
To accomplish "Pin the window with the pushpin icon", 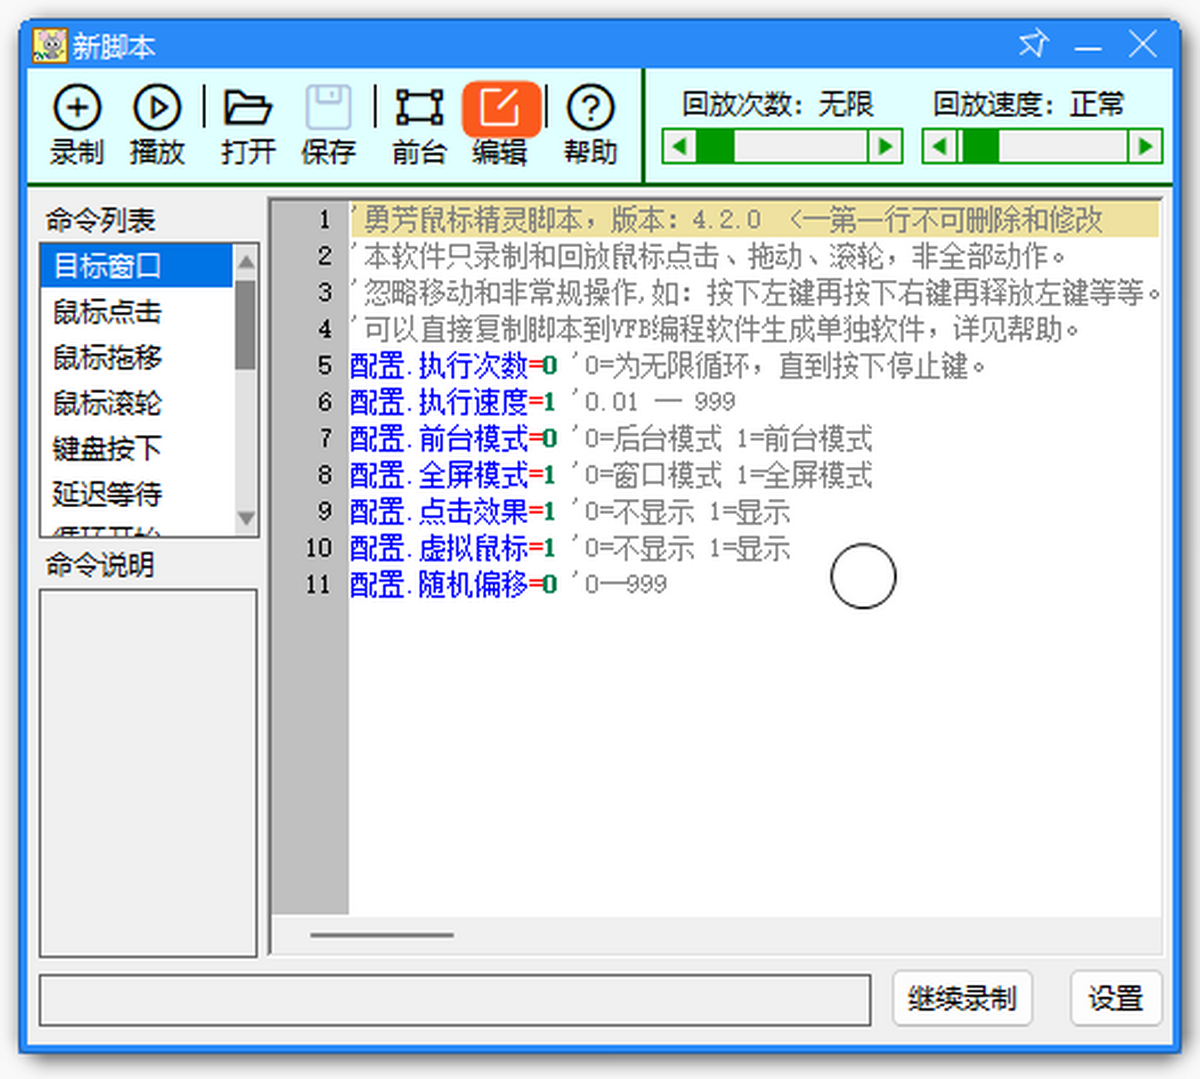I will tap(1033, 44).
